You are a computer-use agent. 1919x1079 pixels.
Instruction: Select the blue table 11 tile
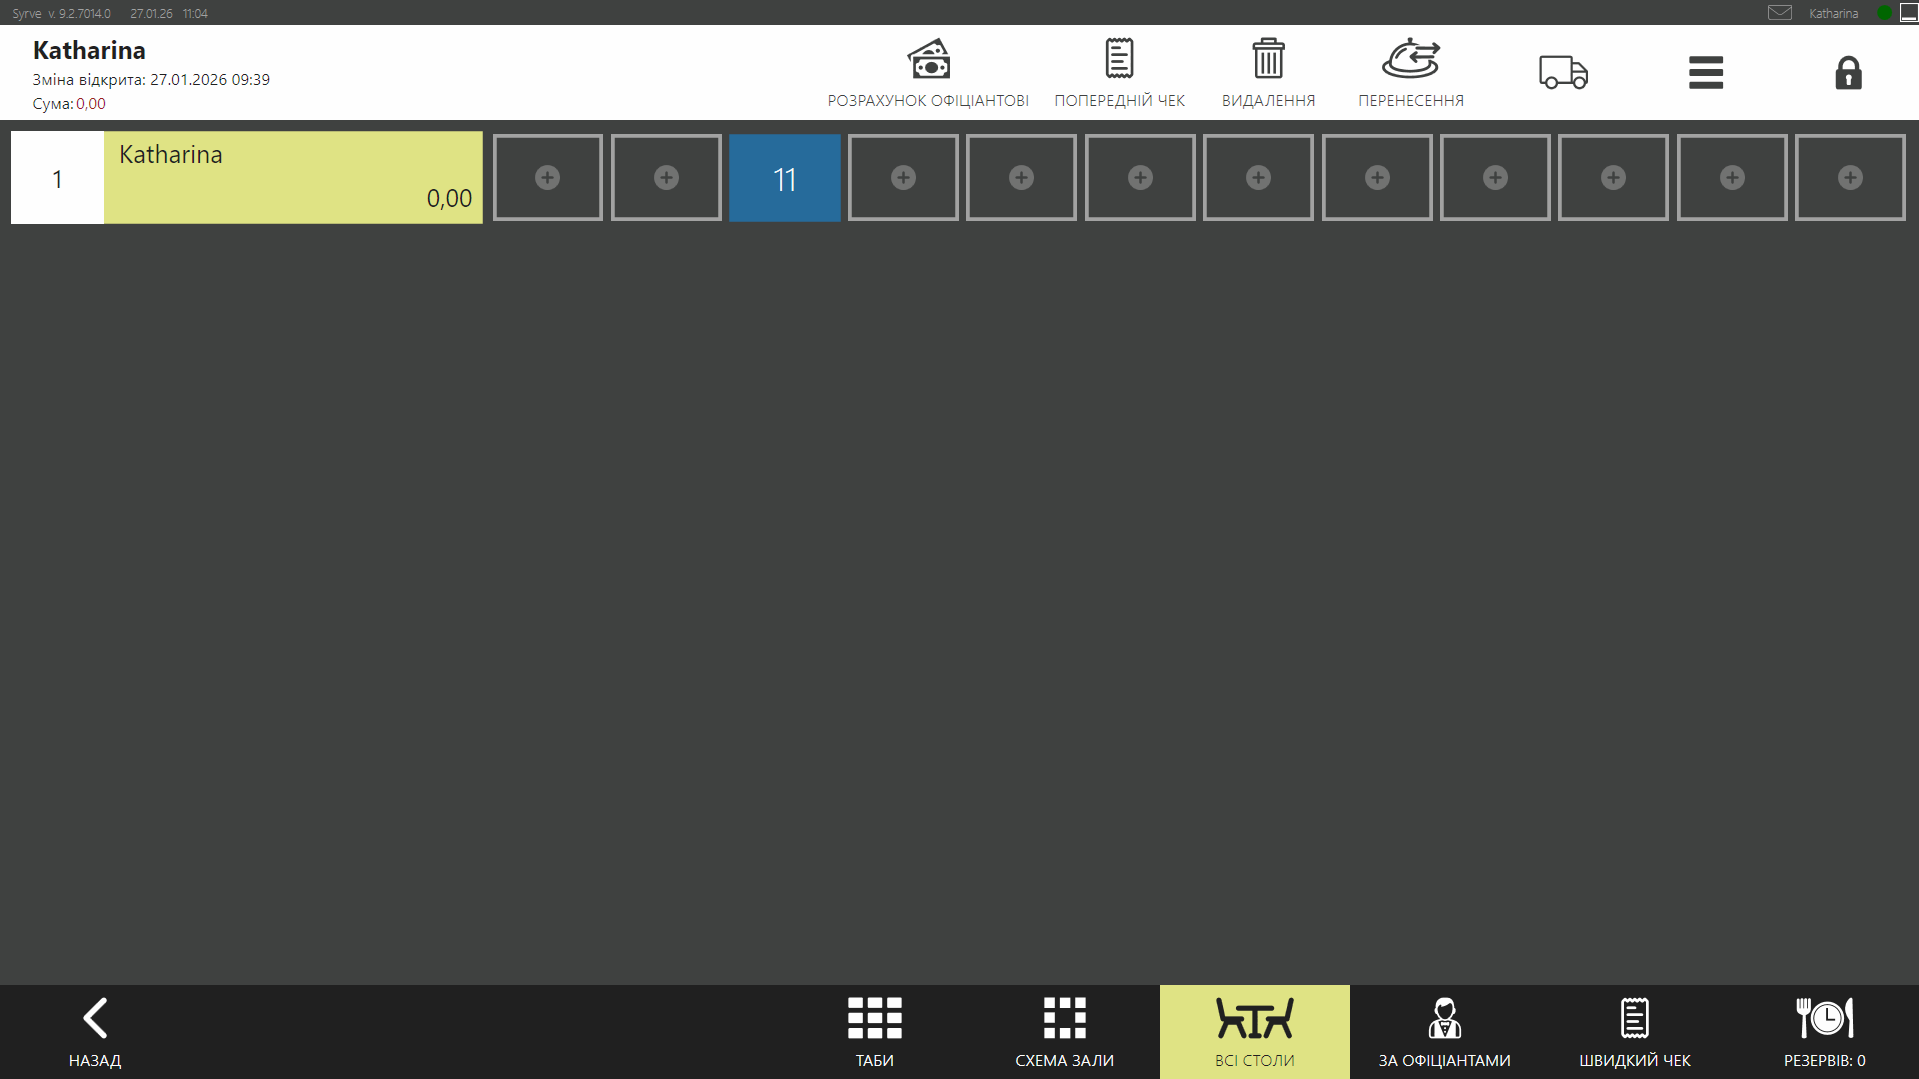(785, 178)
